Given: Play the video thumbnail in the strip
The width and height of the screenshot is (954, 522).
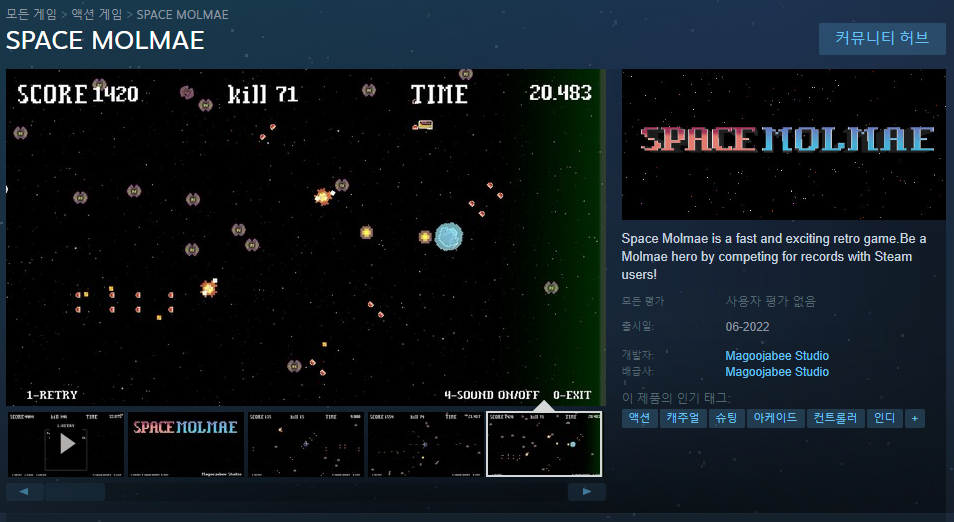Looking at the screenshot, I should click(66, 444).
